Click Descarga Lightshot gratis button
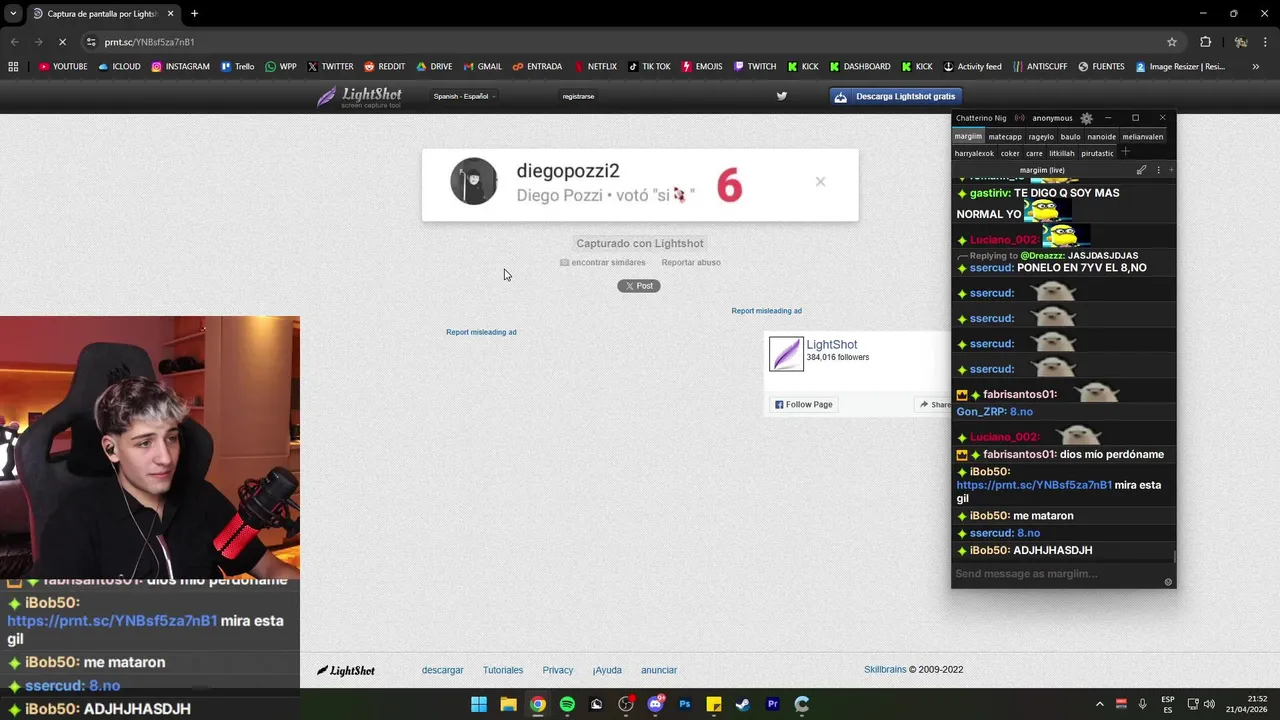This screenshot has width=1280, height=720. point(896,96)
